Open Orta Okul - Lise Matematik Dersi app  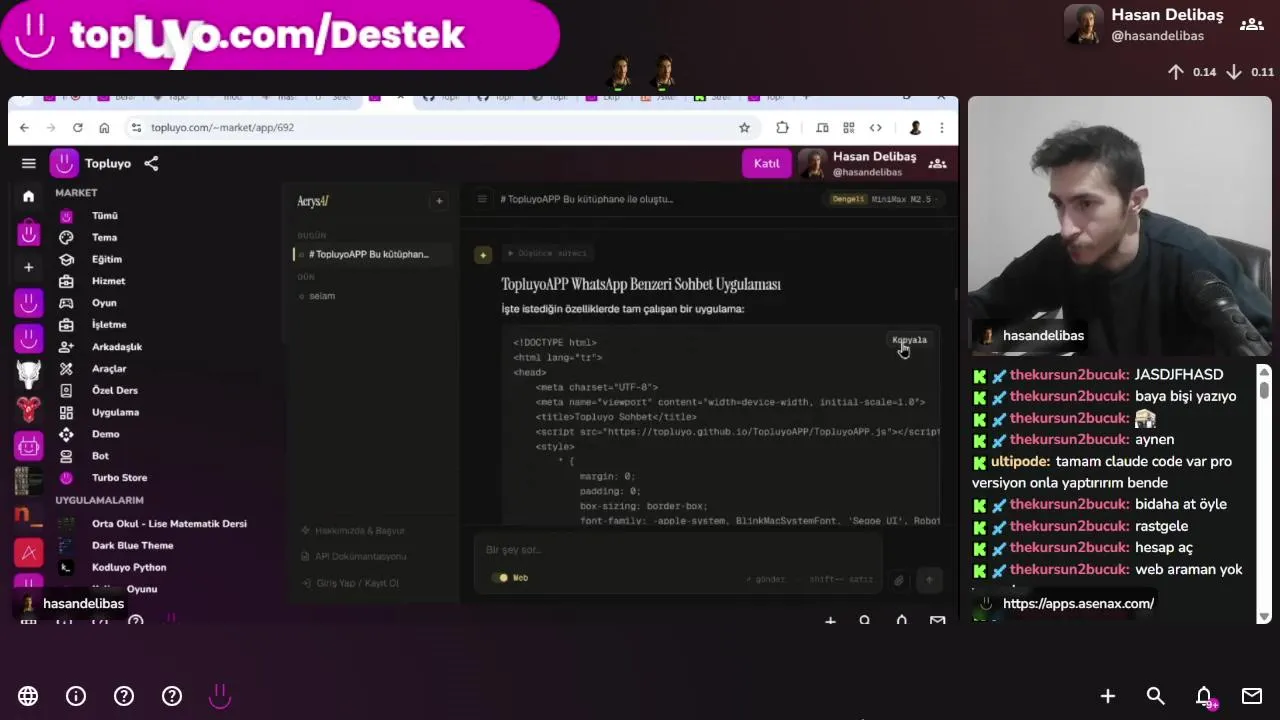169,524
